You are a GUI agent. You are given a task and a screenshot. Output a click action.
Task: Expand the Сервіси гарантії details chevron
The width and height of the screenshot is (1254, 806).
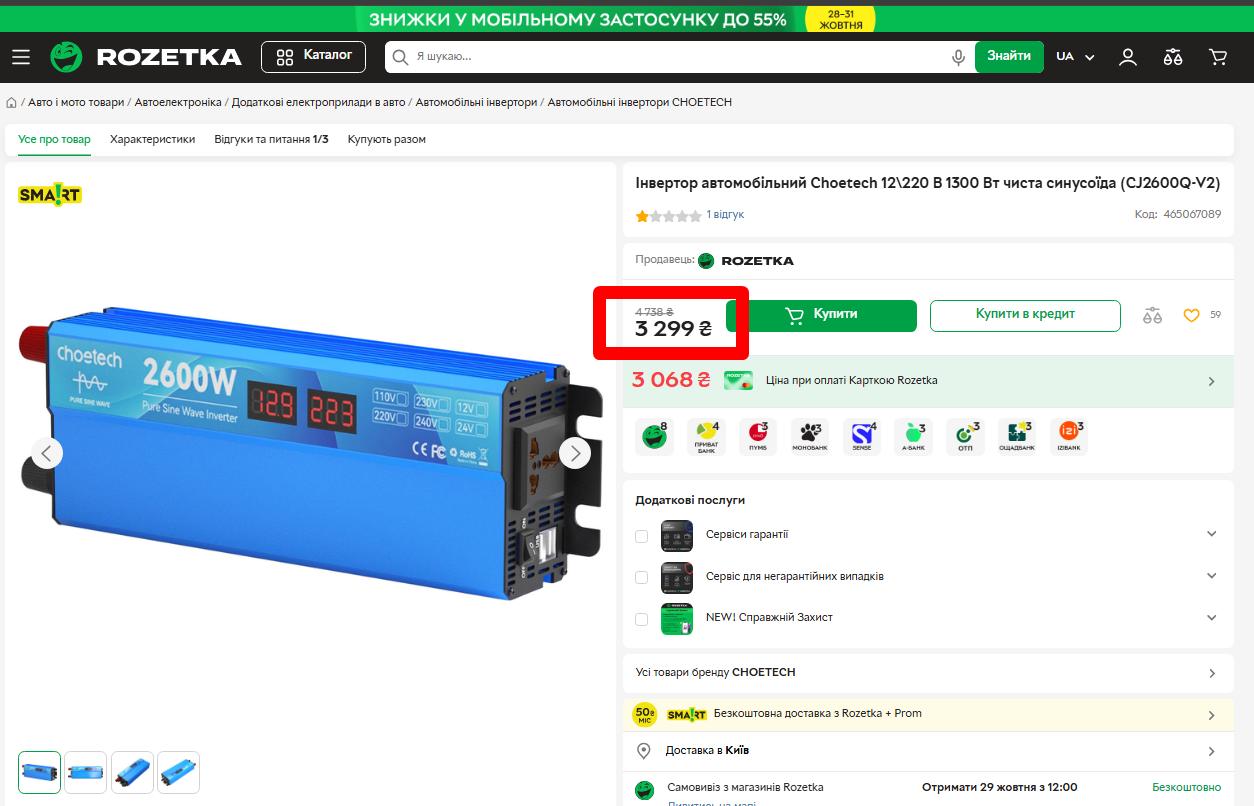pos(1211,536)
